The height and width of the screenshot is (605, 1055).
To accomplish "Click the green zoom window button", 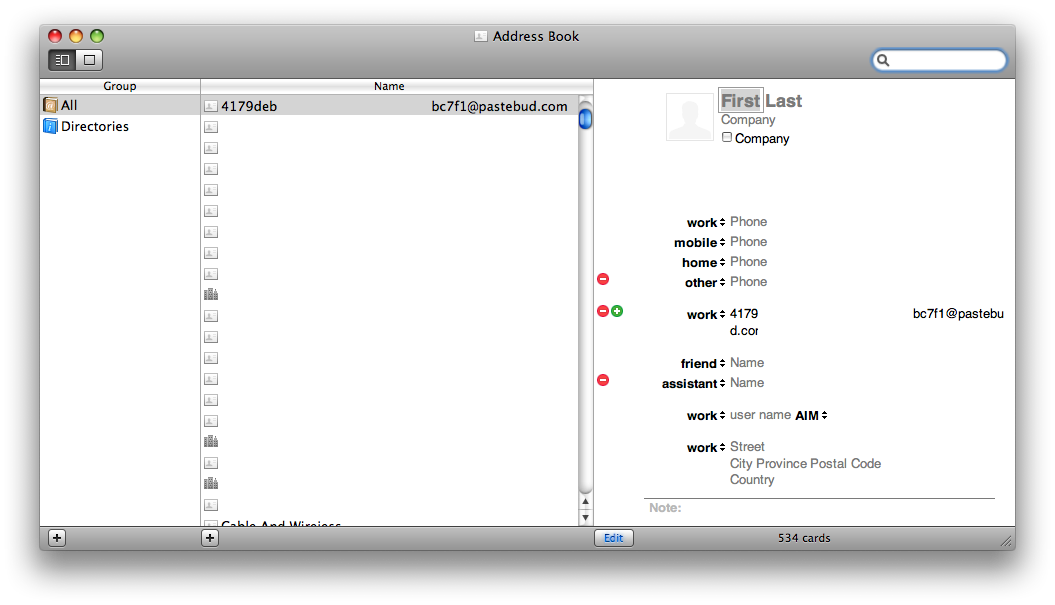I will [97, 36].
